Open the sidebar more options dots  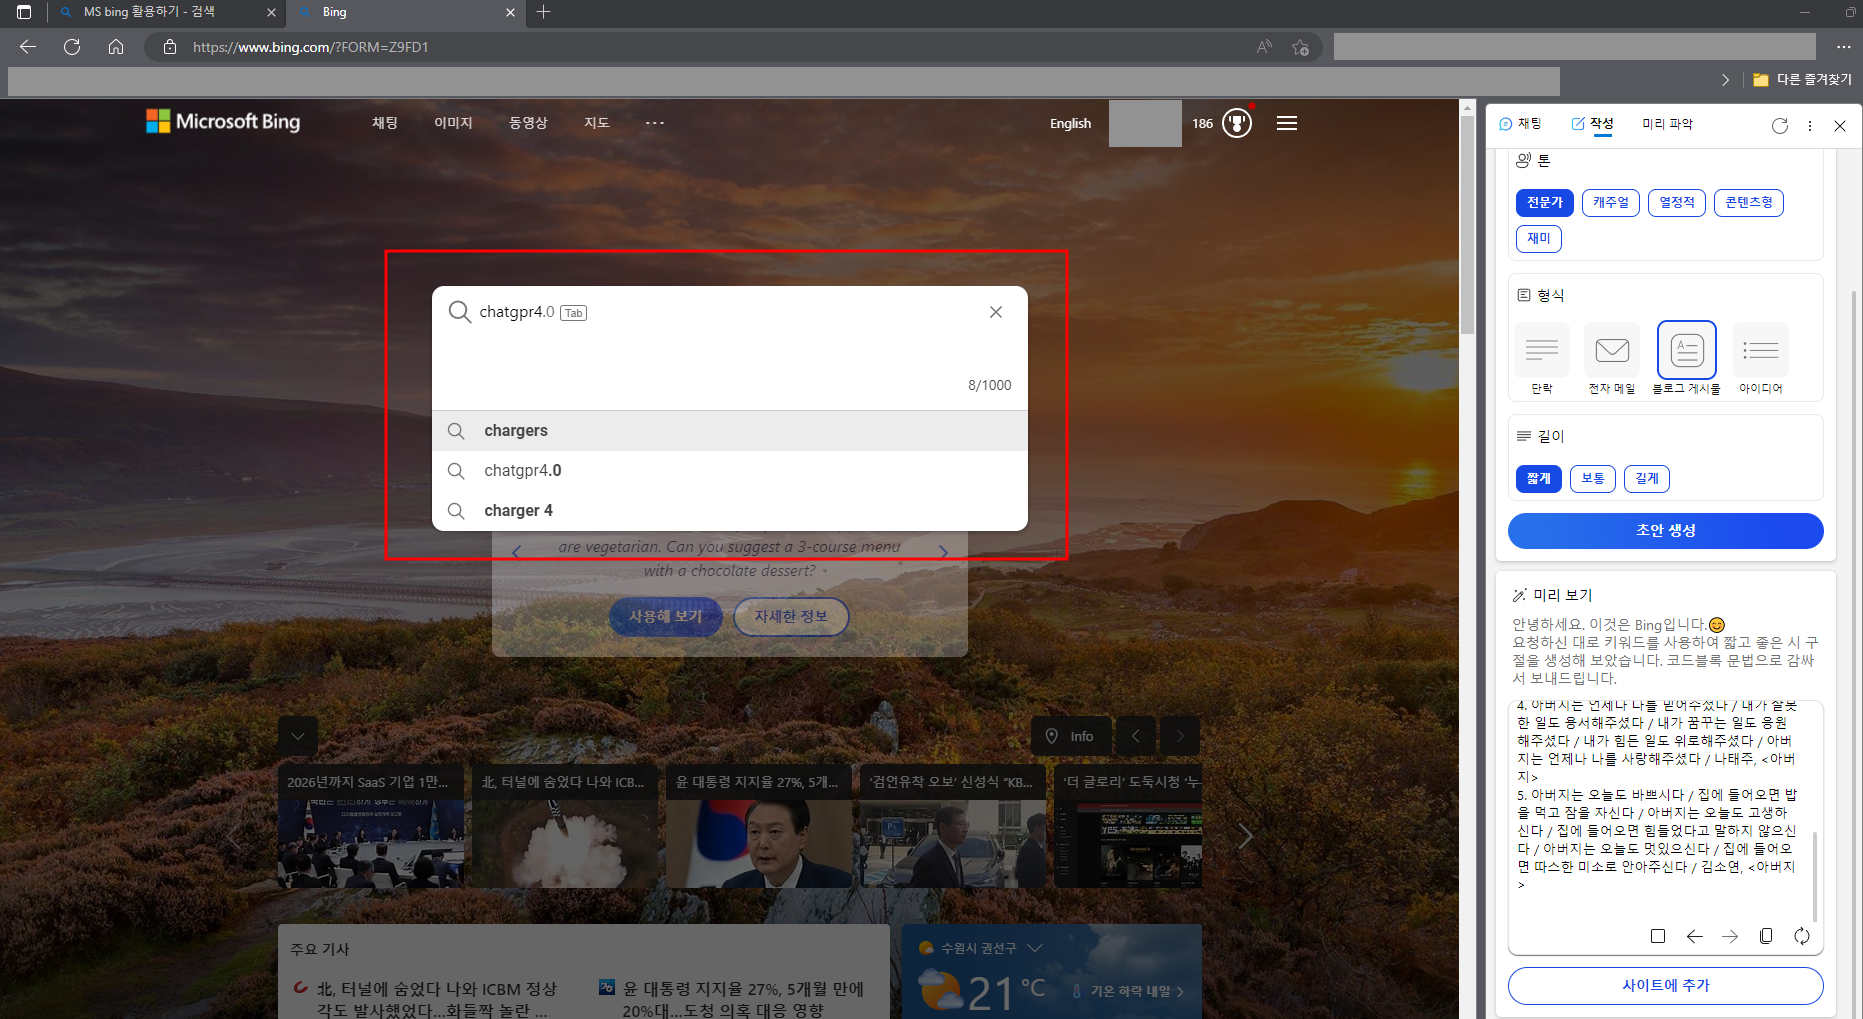click(x=1810, y=125)
